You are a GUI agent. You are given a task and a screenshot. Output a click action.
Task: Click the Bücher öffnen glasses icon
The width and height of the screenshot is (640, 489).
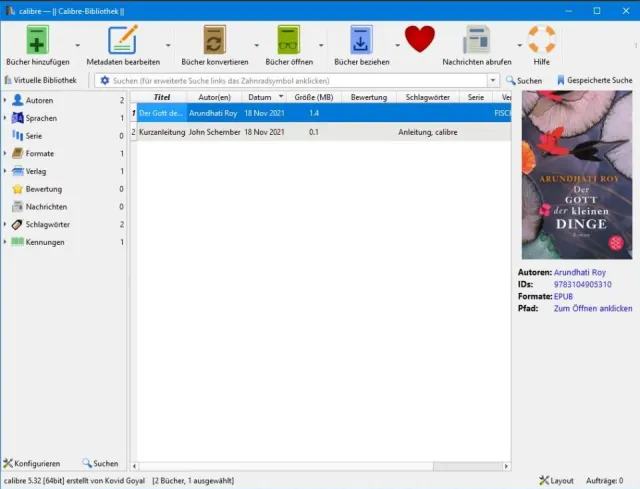click(290, 40)
